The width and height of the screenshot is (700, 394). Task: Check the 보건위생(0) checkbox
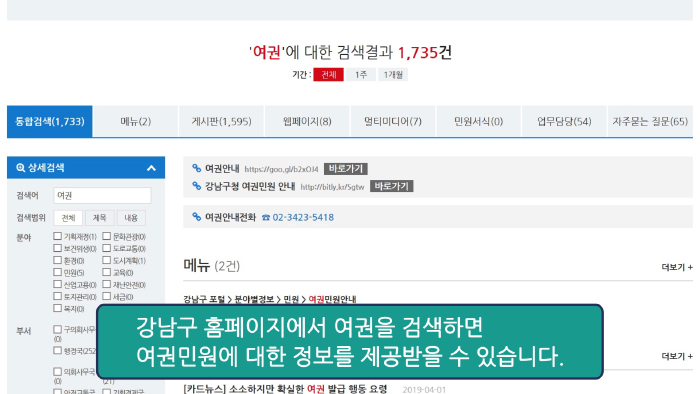click(x=58, y=248)
